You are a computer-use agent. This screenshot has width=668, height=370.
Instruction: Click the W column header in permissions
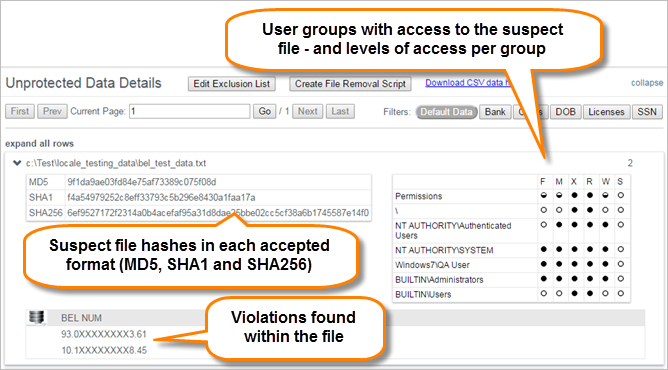(605, 182)
